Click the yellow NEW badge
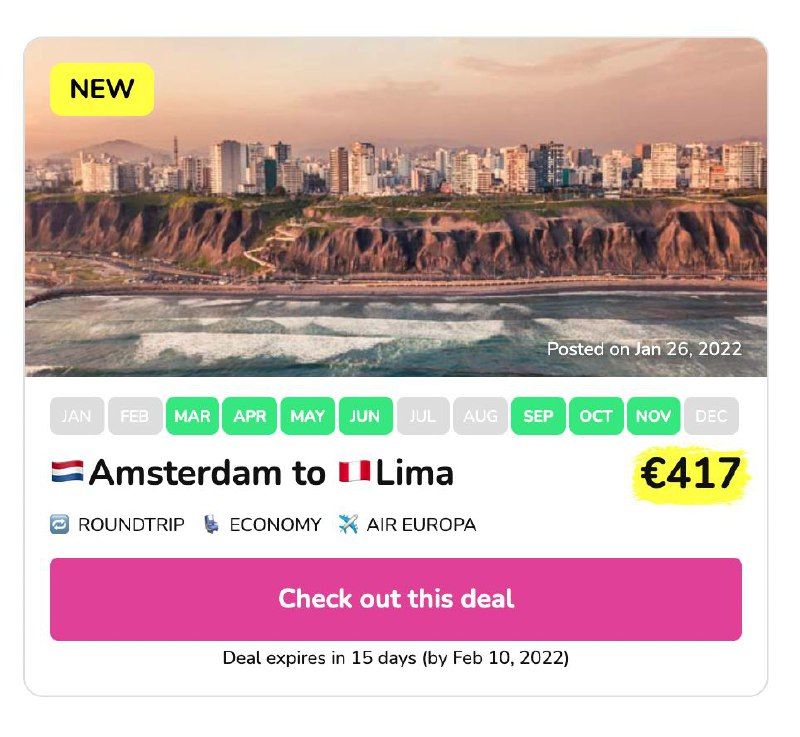Viewport: 800px width, 737px height. tap(102, 89)
